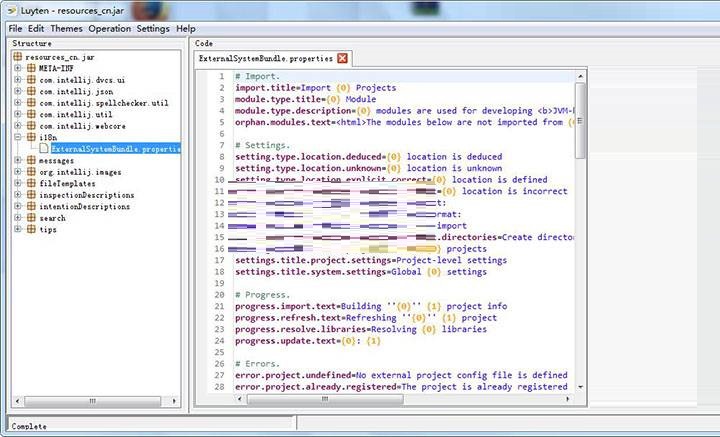
Task: Click the org.intellij.images package icon
Action: [31, 172]
